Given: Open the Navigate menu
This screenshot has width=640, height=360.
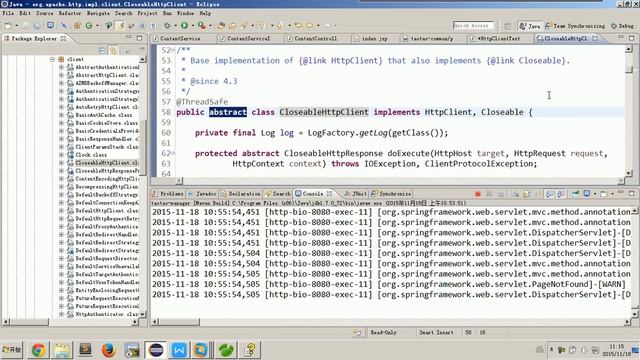Looking at the screenshot, I should pos(98,13).
